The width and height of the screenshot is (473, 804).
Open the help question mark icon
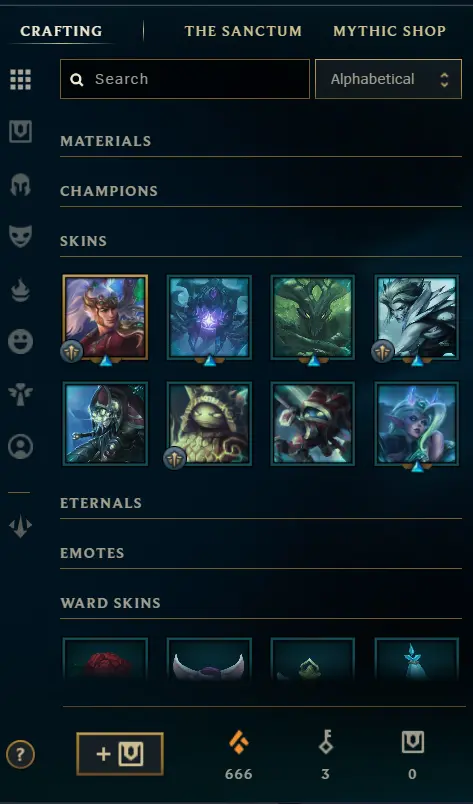(x=21, y=754)
